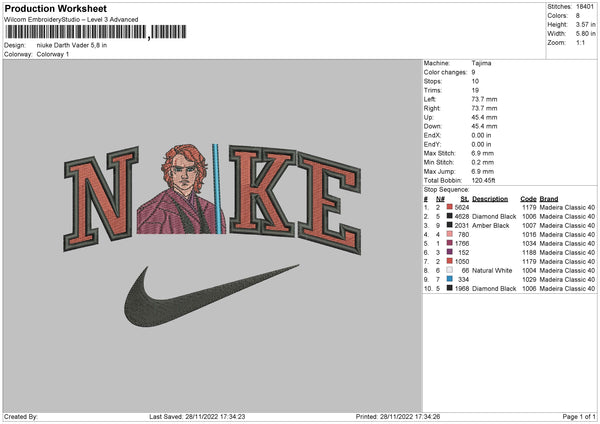Click the Color changes value 9
The image size is (600, 424).
(473, 72)
